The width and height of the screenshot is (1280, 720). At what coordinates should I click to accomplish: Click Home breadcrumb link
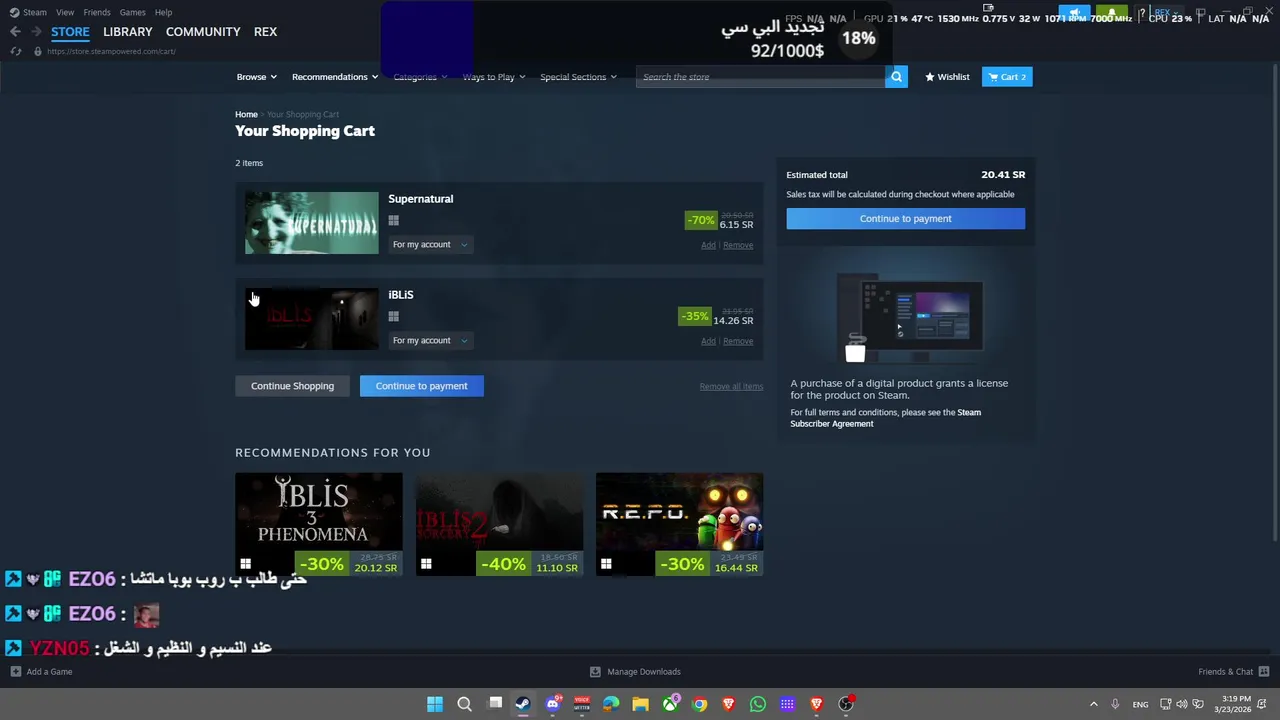click(x=246, y=114)
